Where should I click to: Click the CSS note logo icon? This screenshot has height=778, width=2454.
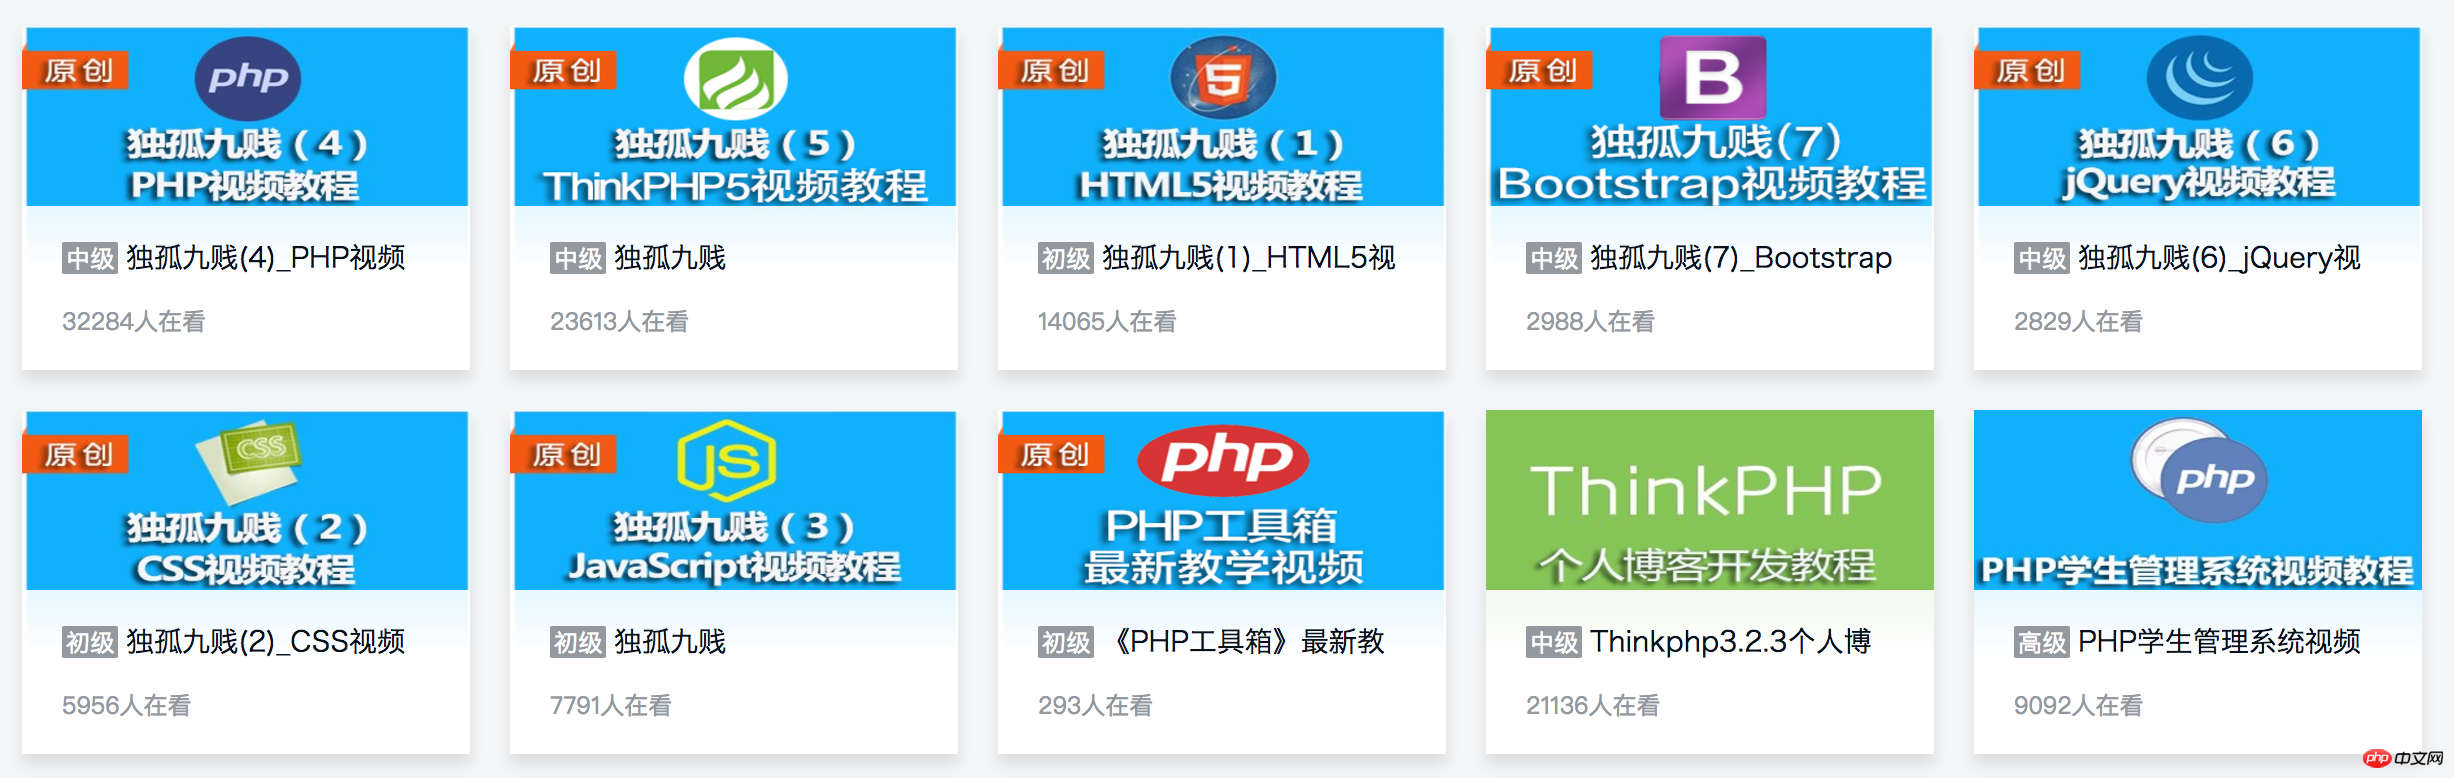coord(248,462)
